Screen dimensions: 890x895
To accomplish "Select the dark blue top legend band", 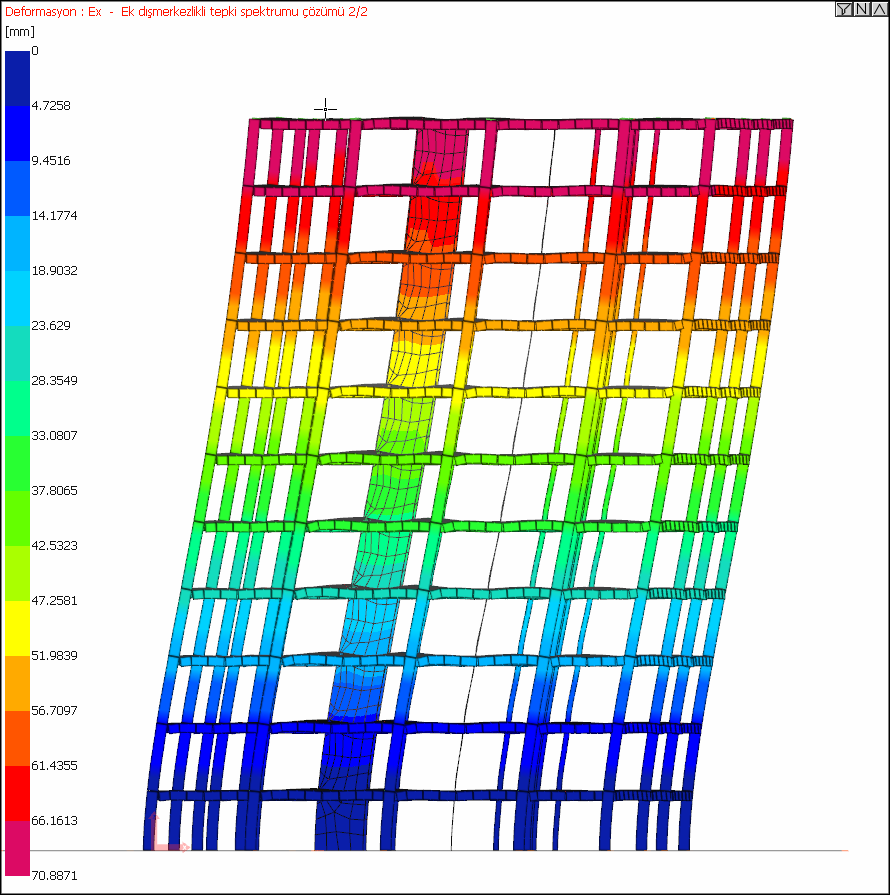I will 17,78.
